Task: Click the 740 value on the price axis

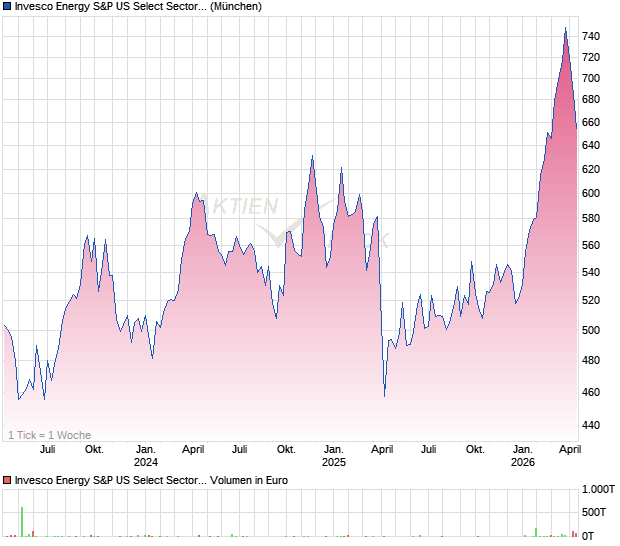Action: tap(591, 37)
